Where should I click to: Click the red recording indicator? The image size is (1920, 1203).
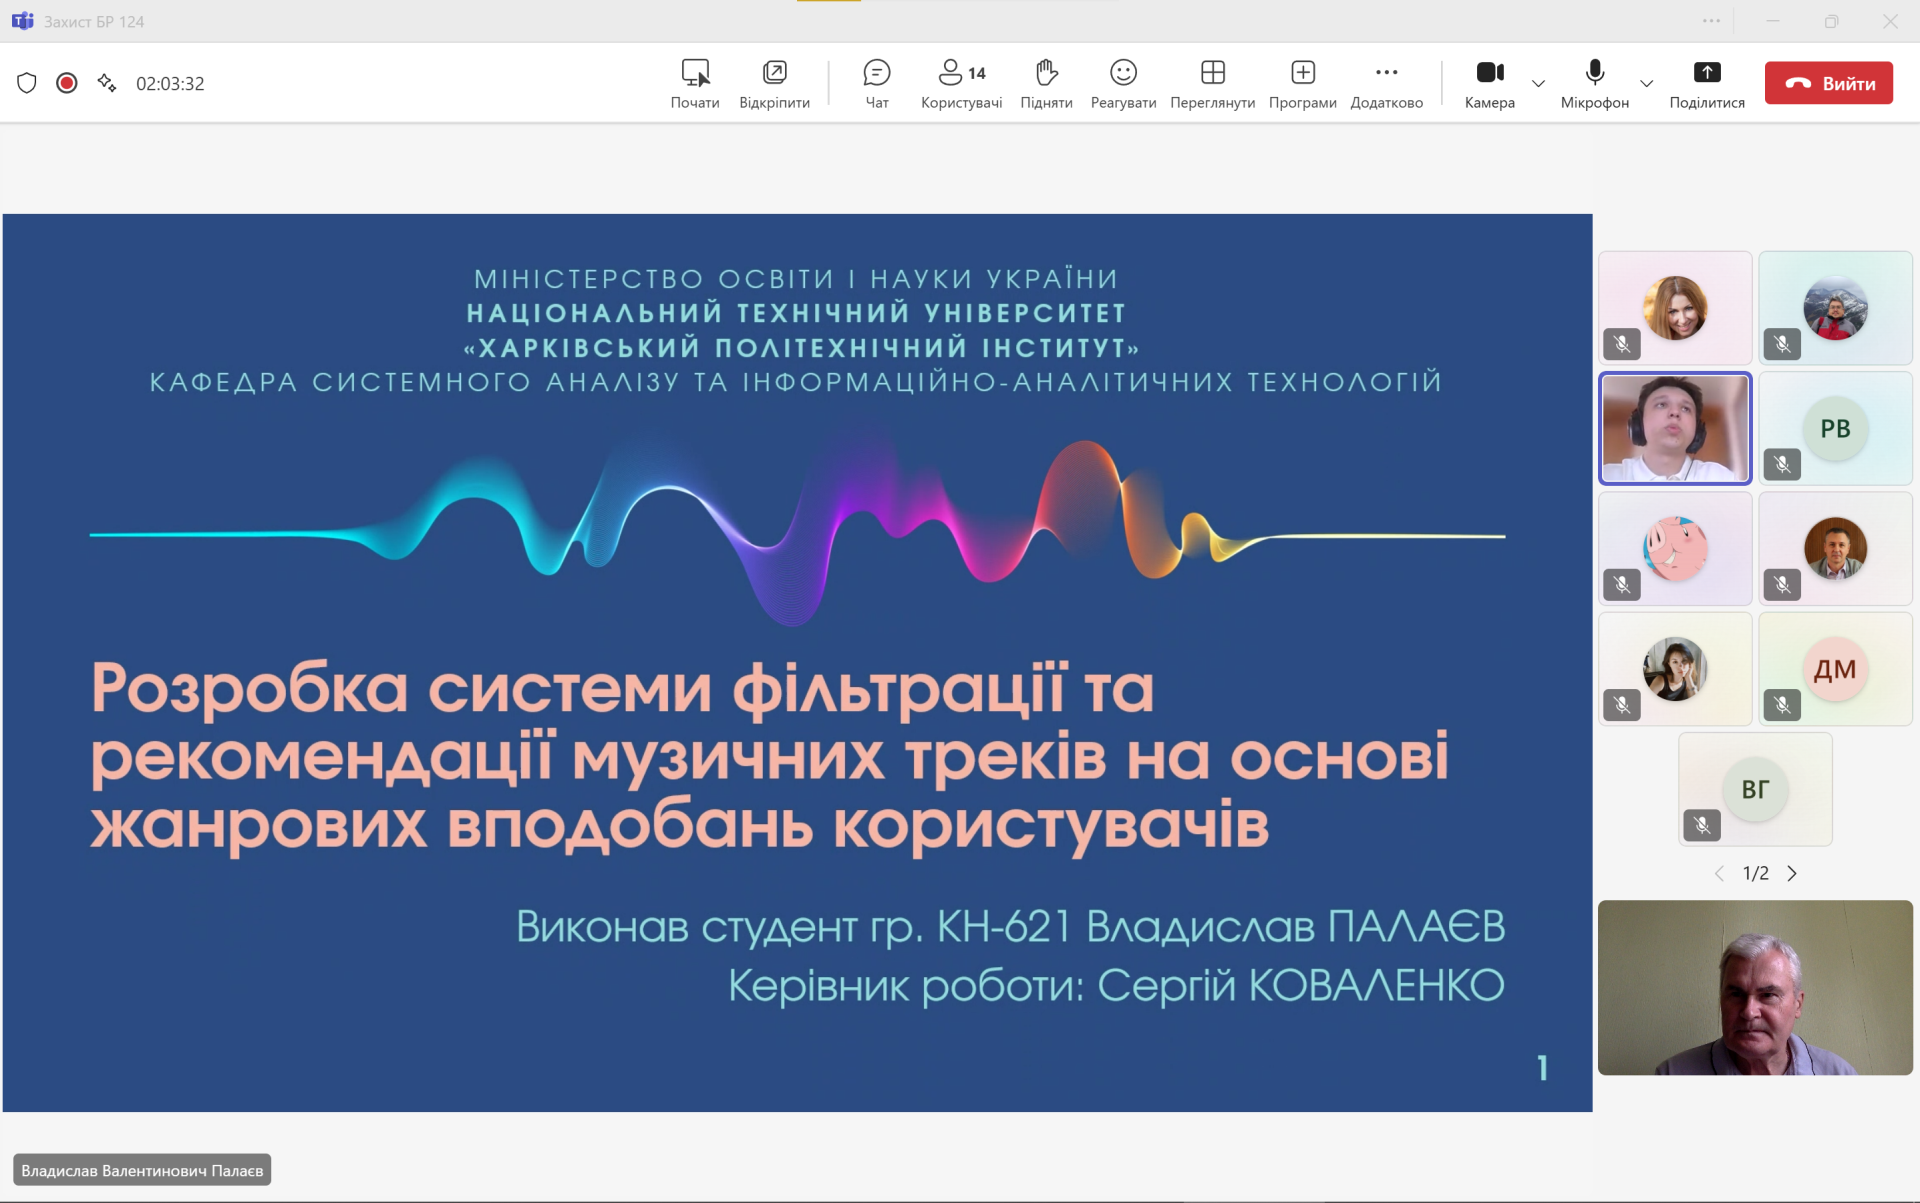pyautogui.click(x=67, y=83)
